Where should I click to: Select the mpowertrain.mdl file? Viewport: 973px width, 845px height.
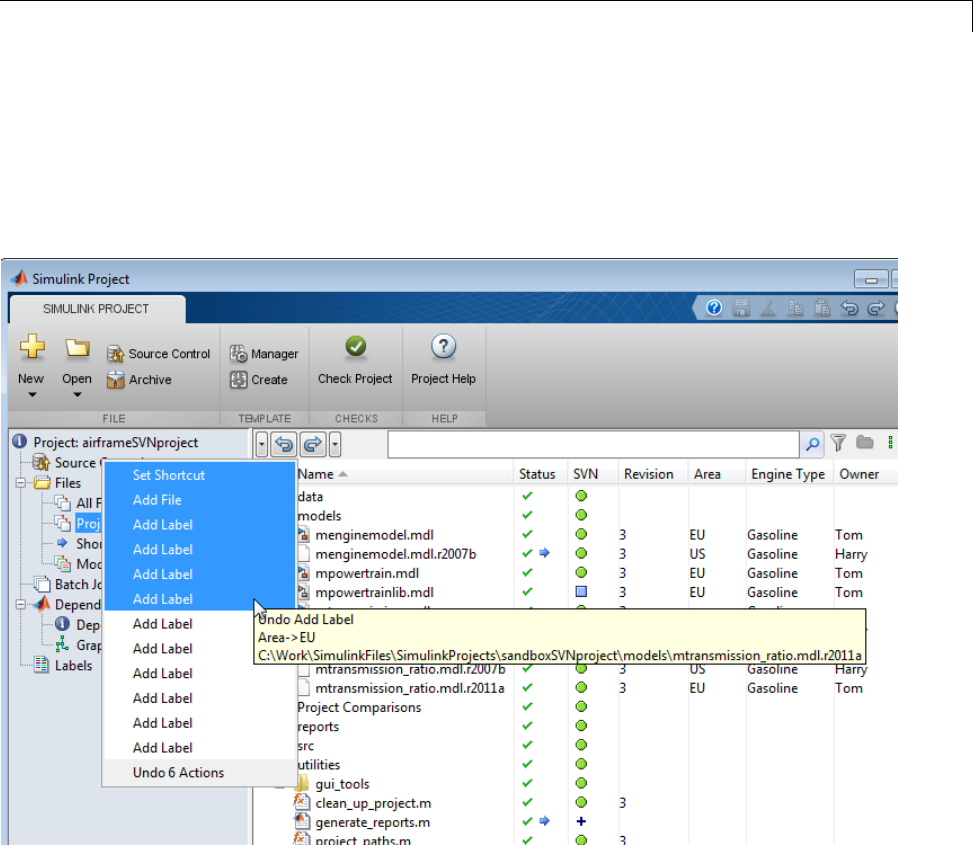[x=367, y=573]
